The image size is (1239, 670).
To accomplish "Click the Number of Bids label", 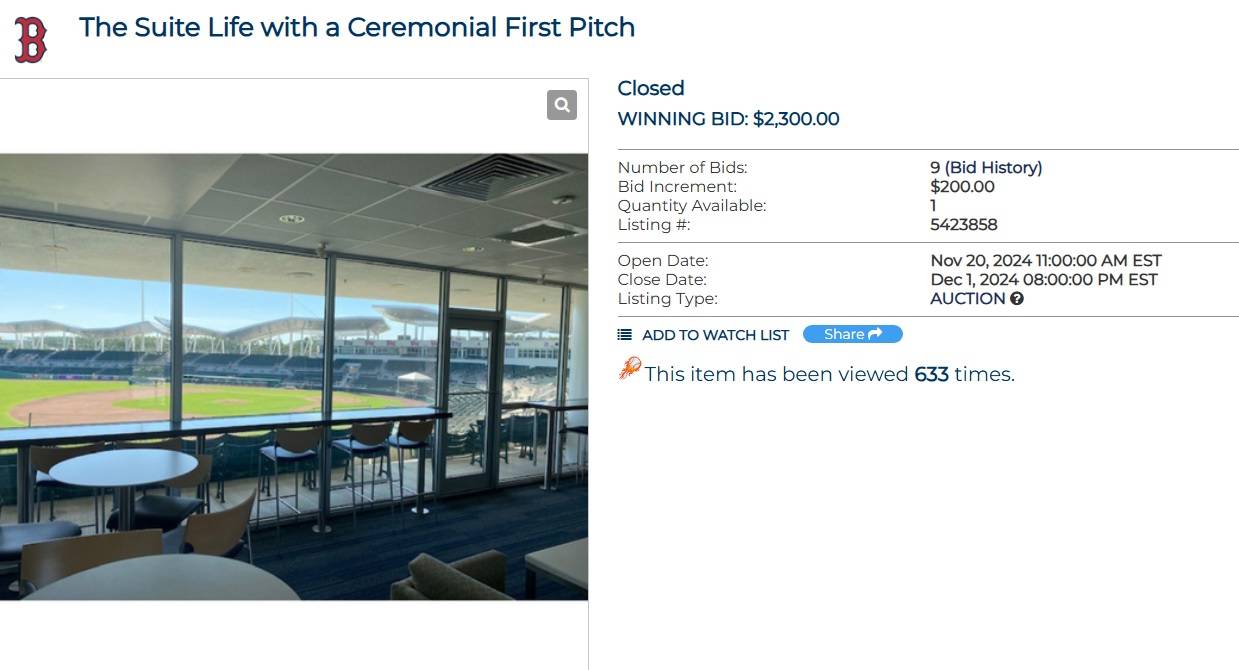I will point(682,167).
